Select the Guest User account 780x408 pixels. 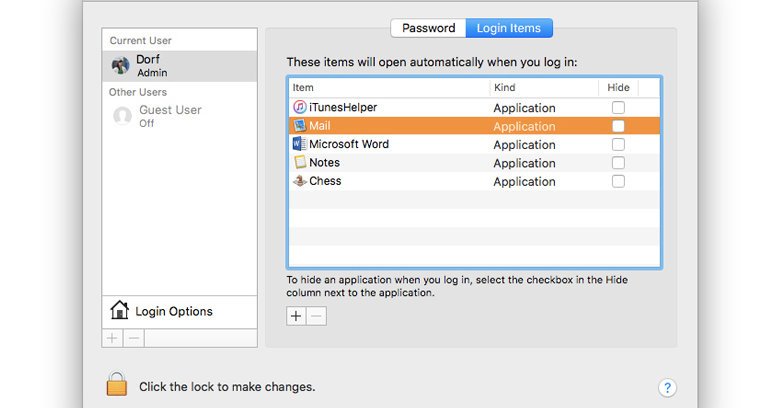tap(180, 116)
